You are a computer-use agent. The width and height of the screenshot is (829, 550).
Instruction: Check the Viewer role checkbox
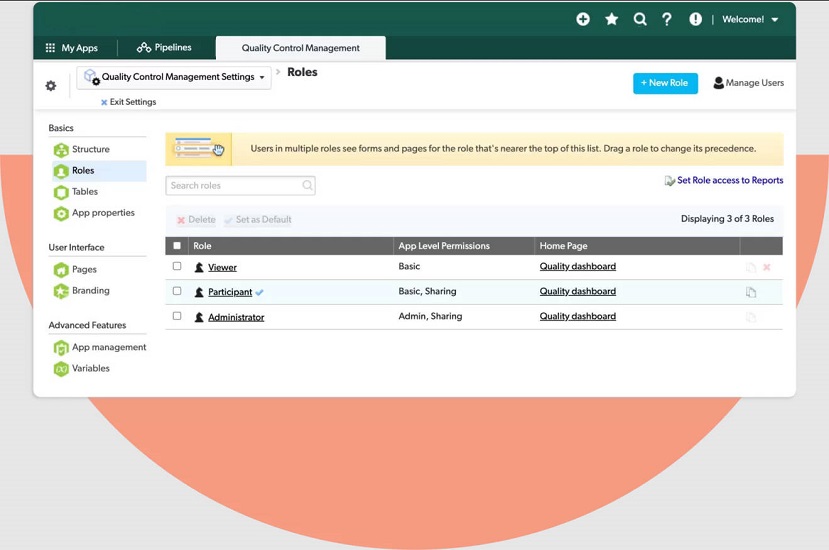pyautogui.click(x=177, y=267)
